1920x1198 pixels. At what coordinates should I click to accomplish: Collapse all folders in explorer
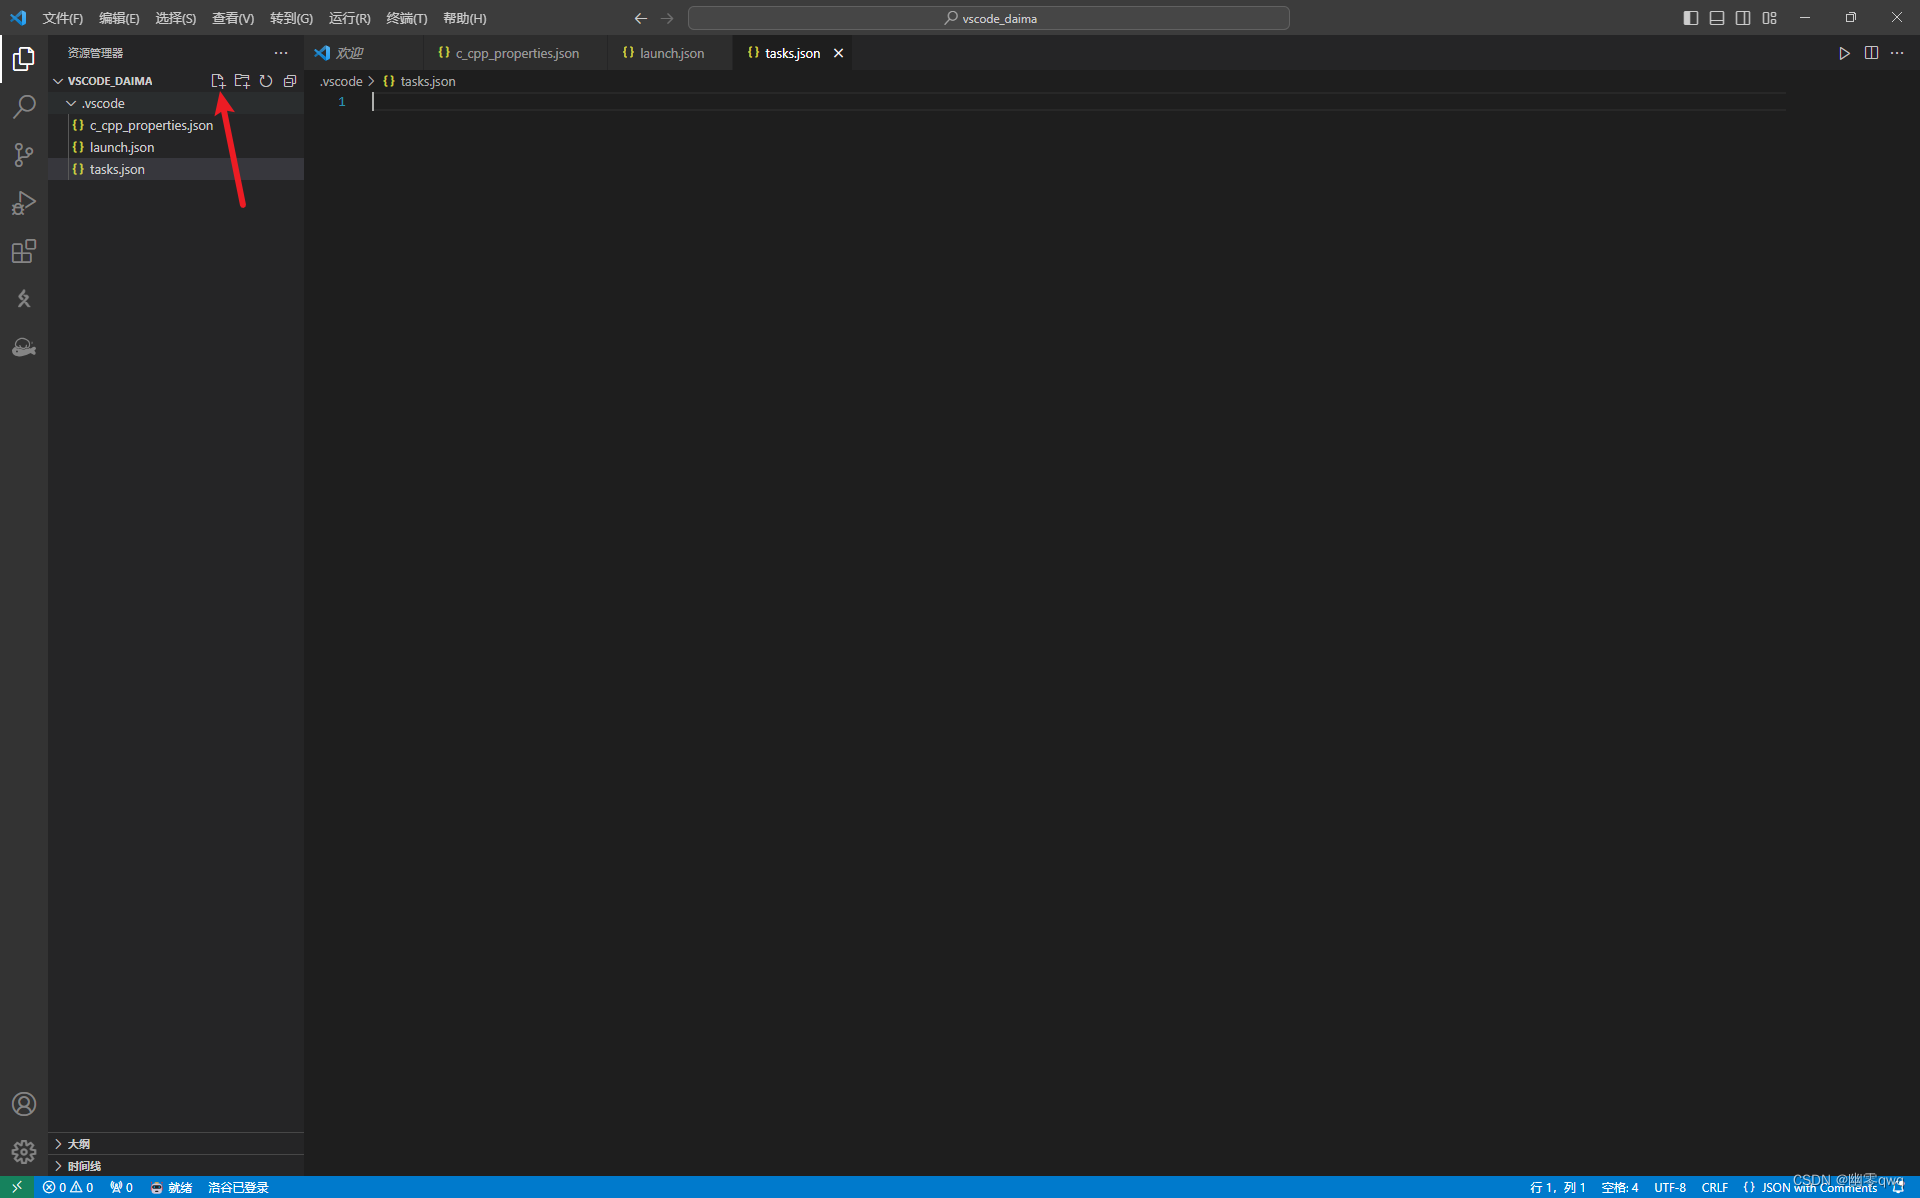pyautogui.click(x=290, y=81)
